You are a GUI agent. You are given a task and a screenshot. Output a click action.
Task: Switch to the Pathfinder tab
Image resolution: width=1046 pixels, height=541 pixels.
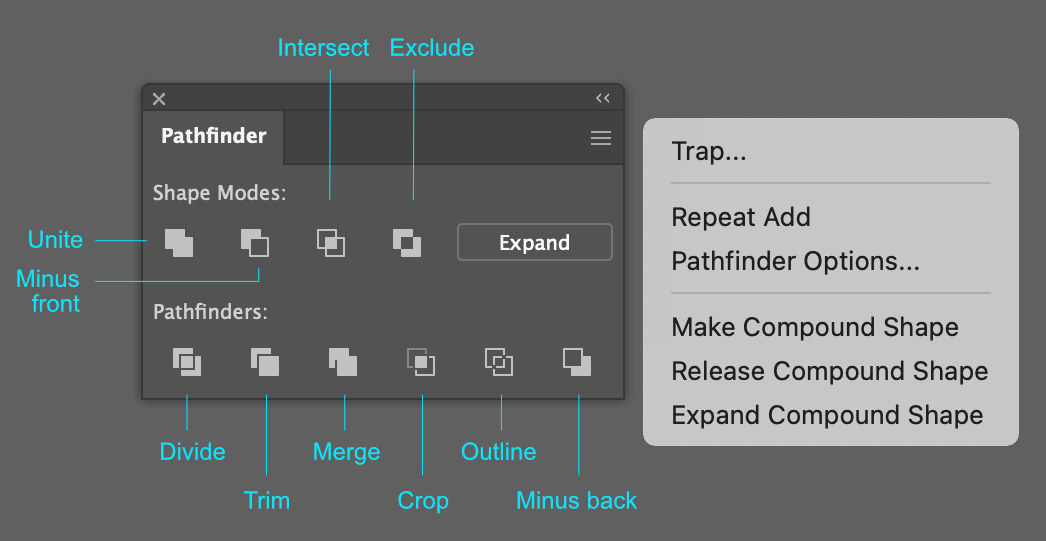click(214, 136)
